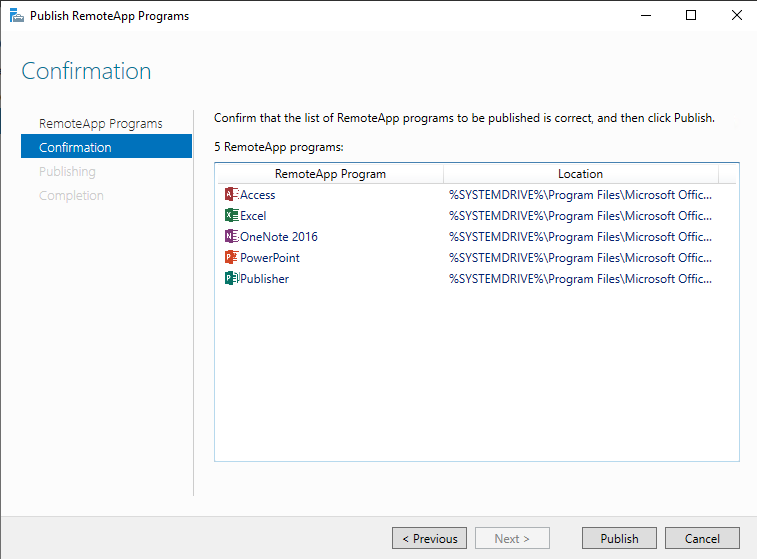Go to the RemoteApp Programs step
This screenshot has width=757, height=559.
[100, 124]
